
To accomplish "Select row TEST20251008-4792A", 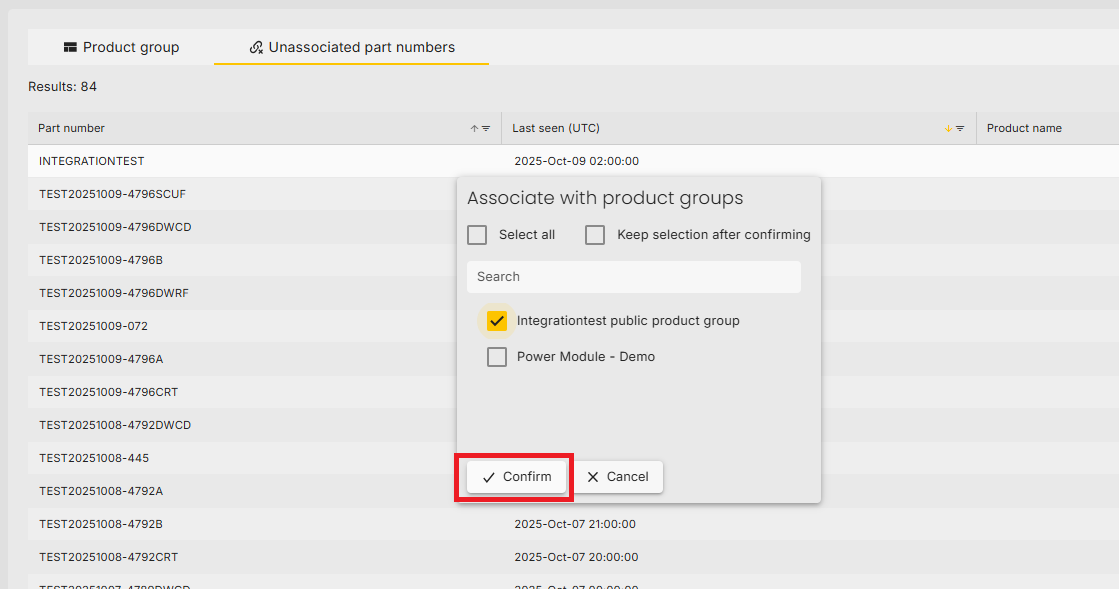I will click(x=243, y=491).
